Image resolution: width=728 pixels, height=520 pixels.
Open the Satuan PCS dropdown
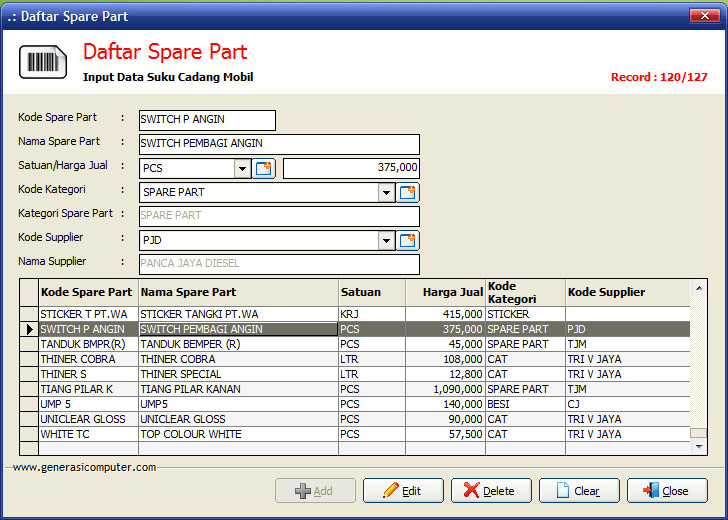click(242, 168)
